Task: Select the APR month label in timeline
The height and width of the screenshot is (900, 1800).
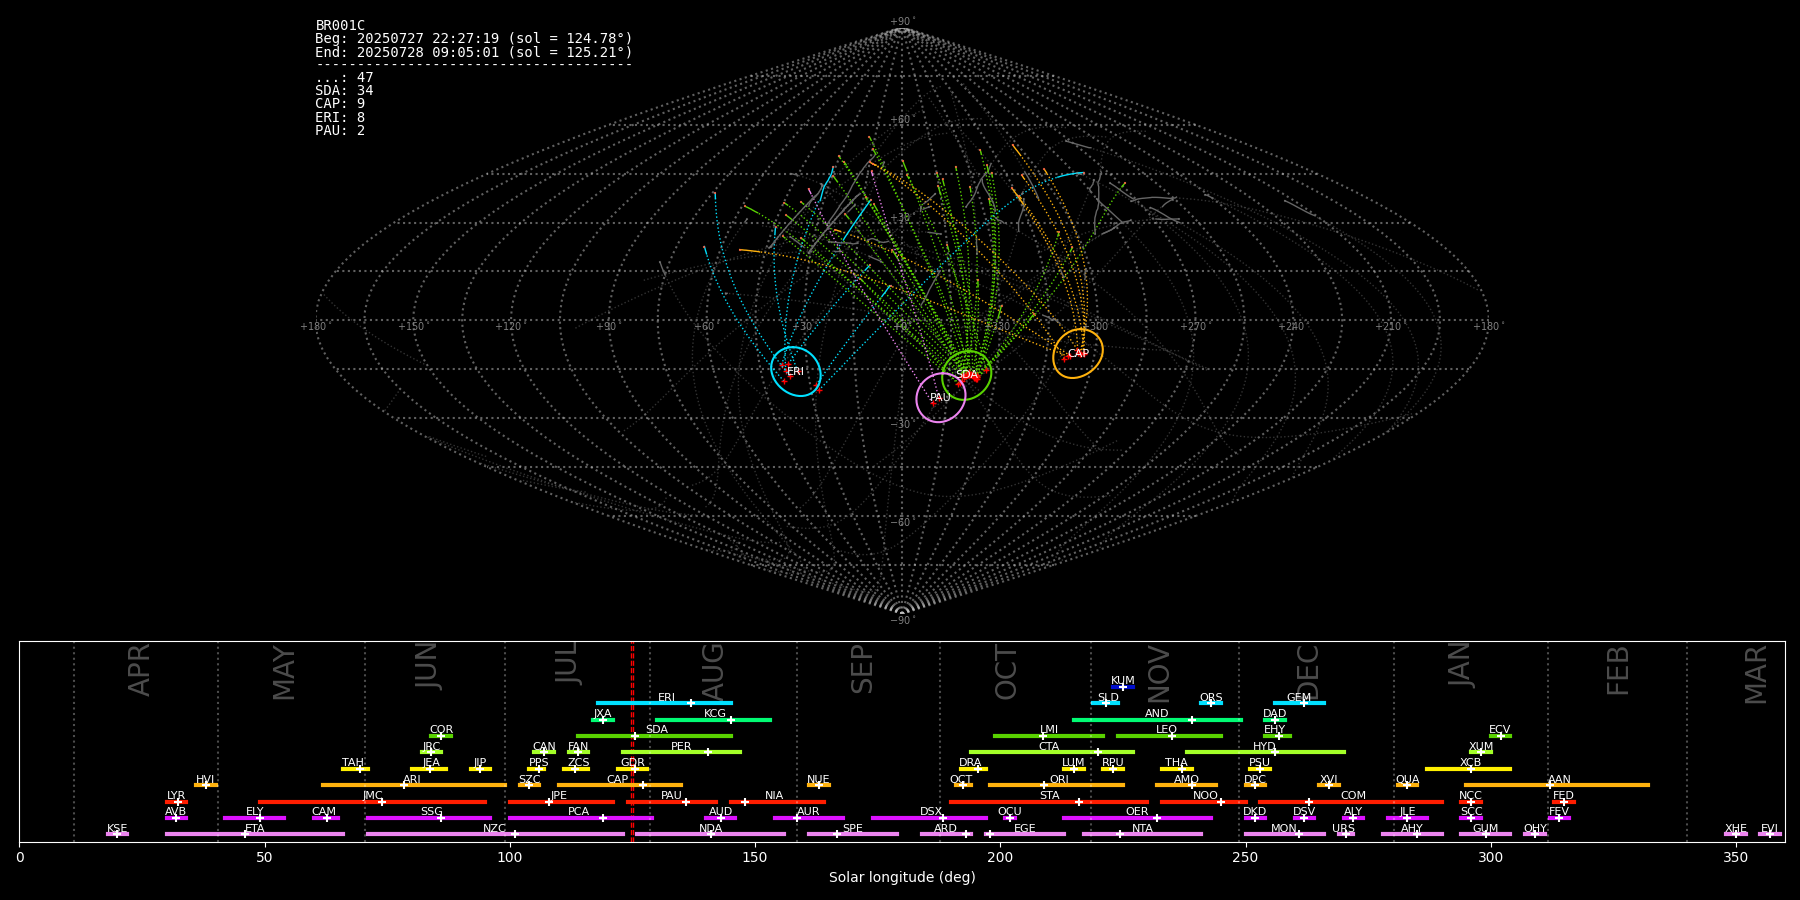Action: [x=139, y=670]
